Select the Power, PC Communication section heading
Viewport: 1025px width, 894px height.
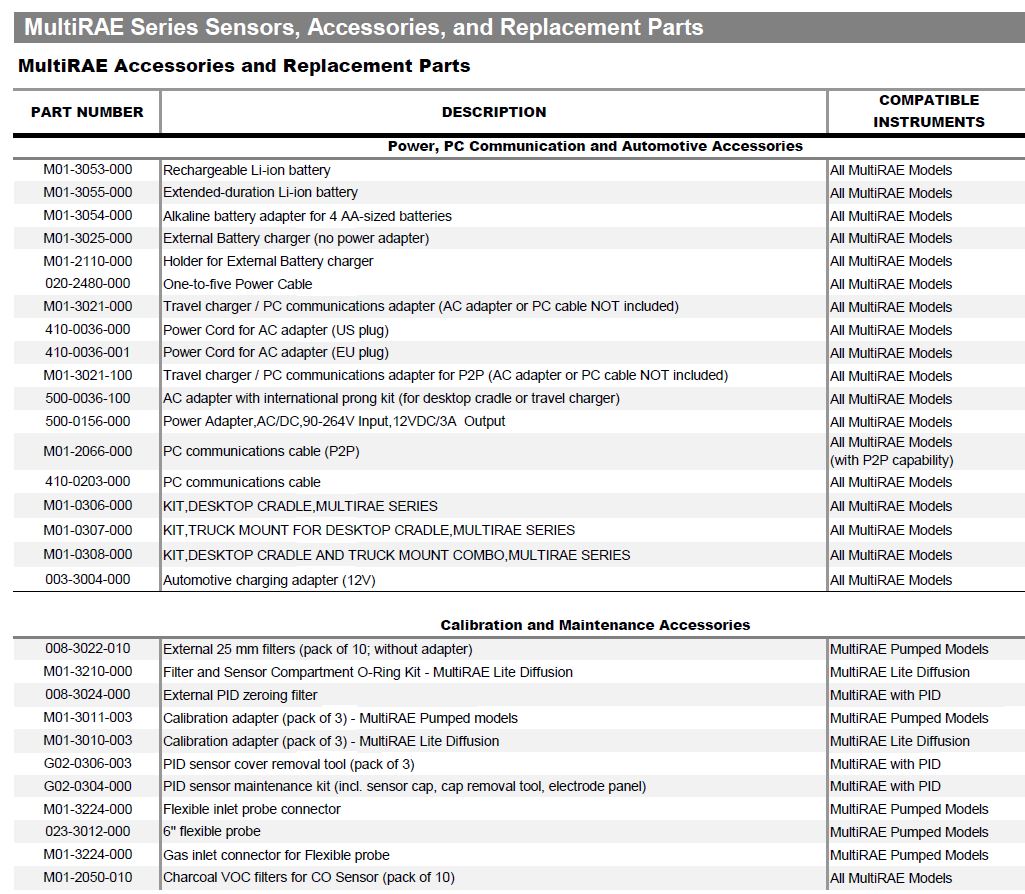pos(593,145)
